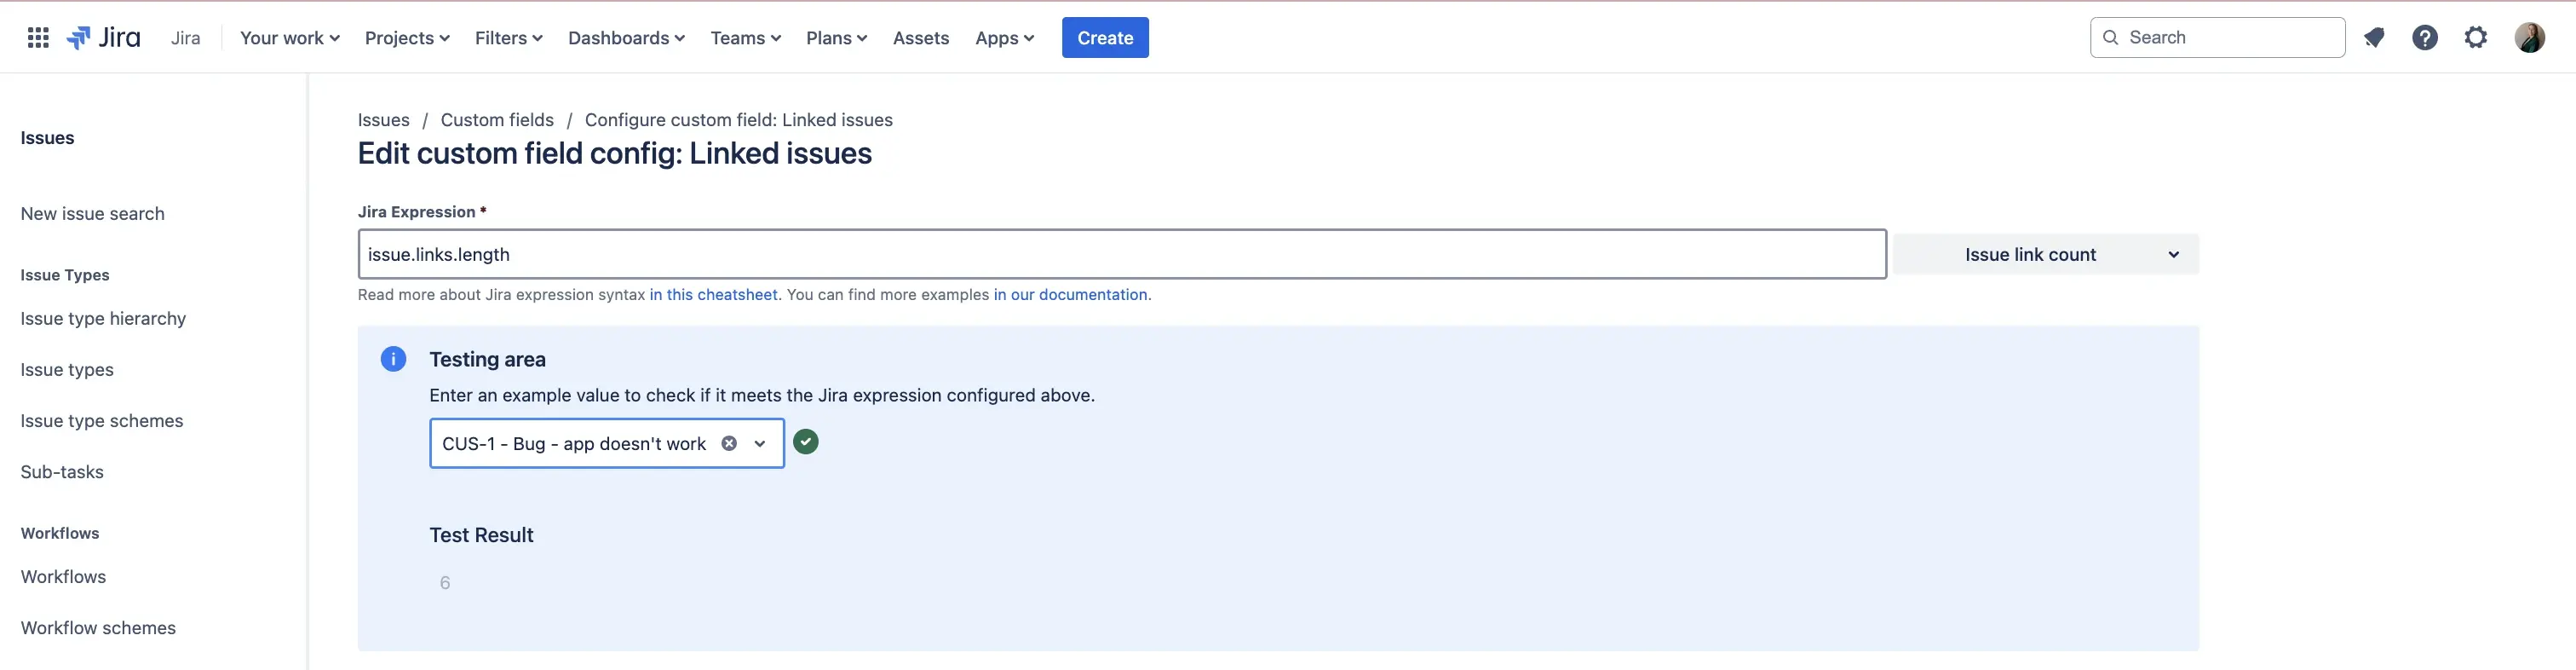Screen dimensions: 2576x670
Task: Click the Create button
Action: (x=1105, y=37)
